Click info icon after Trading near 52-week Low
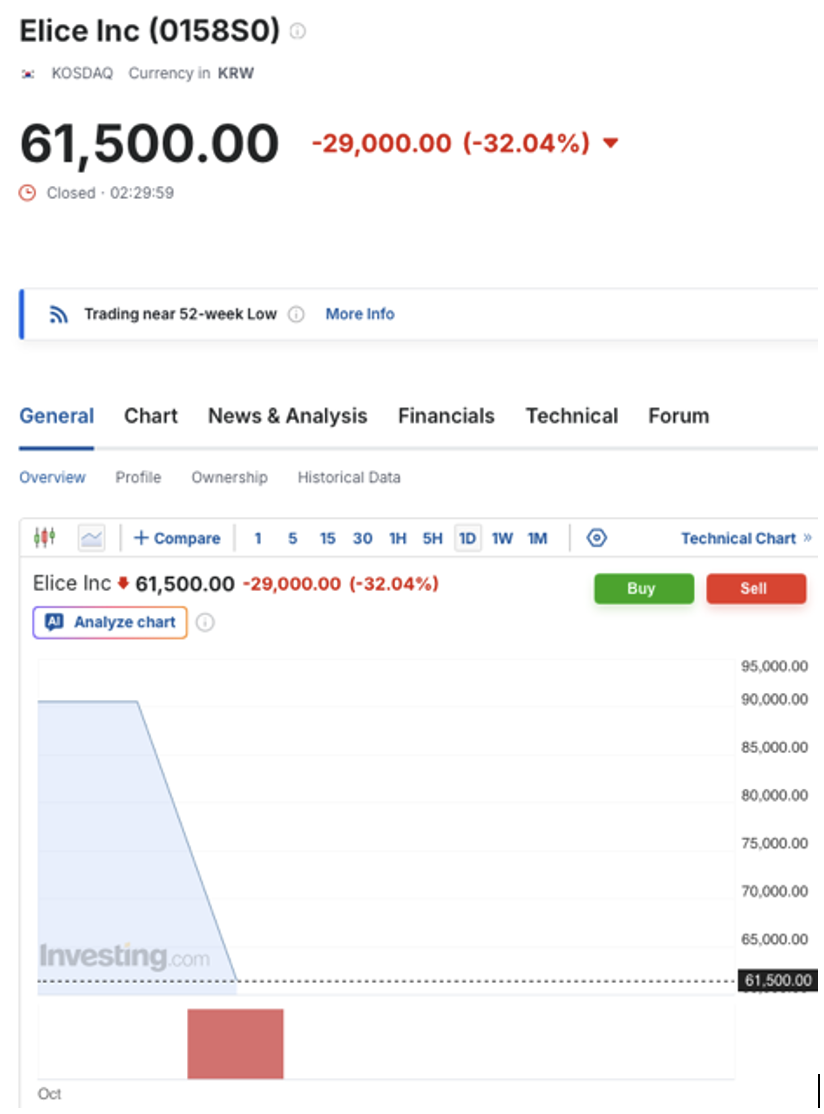 point(296,314)
